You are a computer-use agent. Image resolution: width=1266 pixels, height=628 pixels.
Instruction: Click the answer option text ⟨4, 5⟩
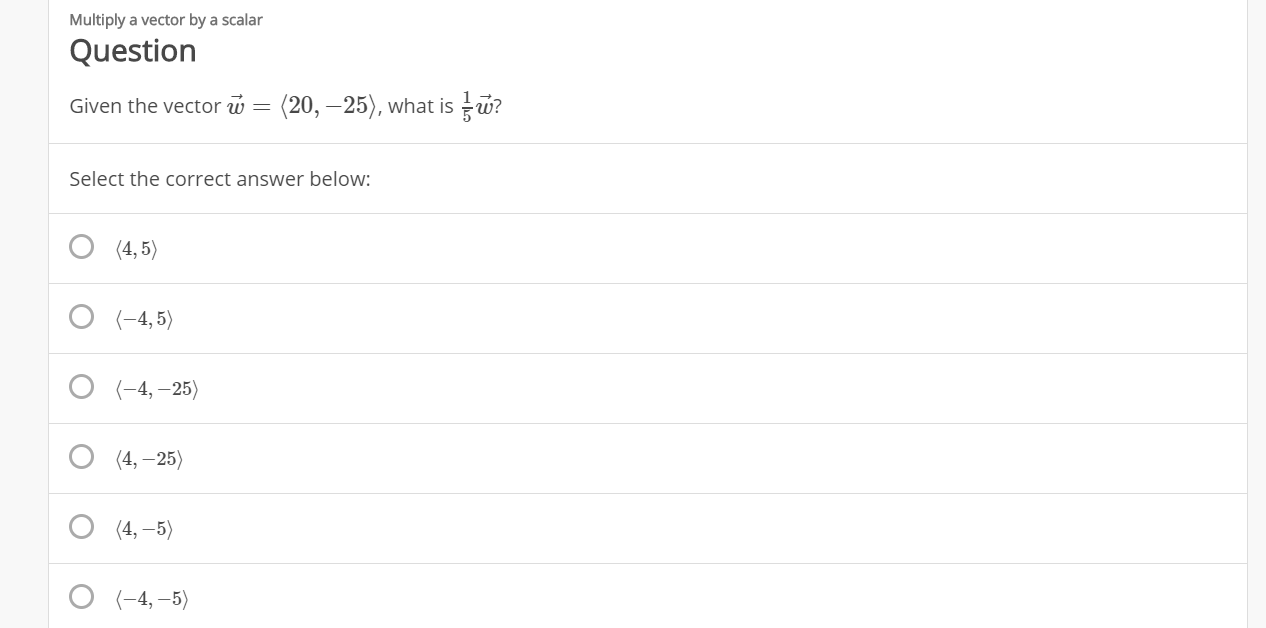(x=135, y=248)
